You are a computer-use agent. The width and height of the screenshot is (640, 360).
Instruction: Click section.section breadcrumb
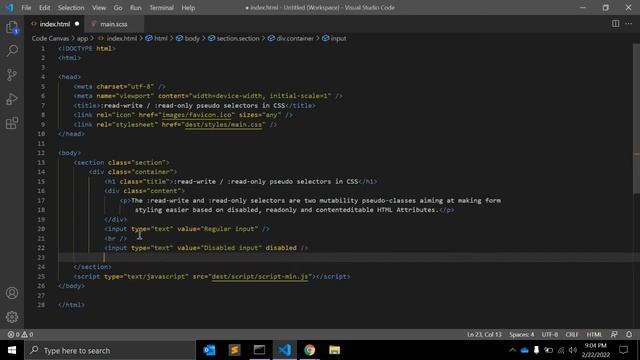pos(234,38)
